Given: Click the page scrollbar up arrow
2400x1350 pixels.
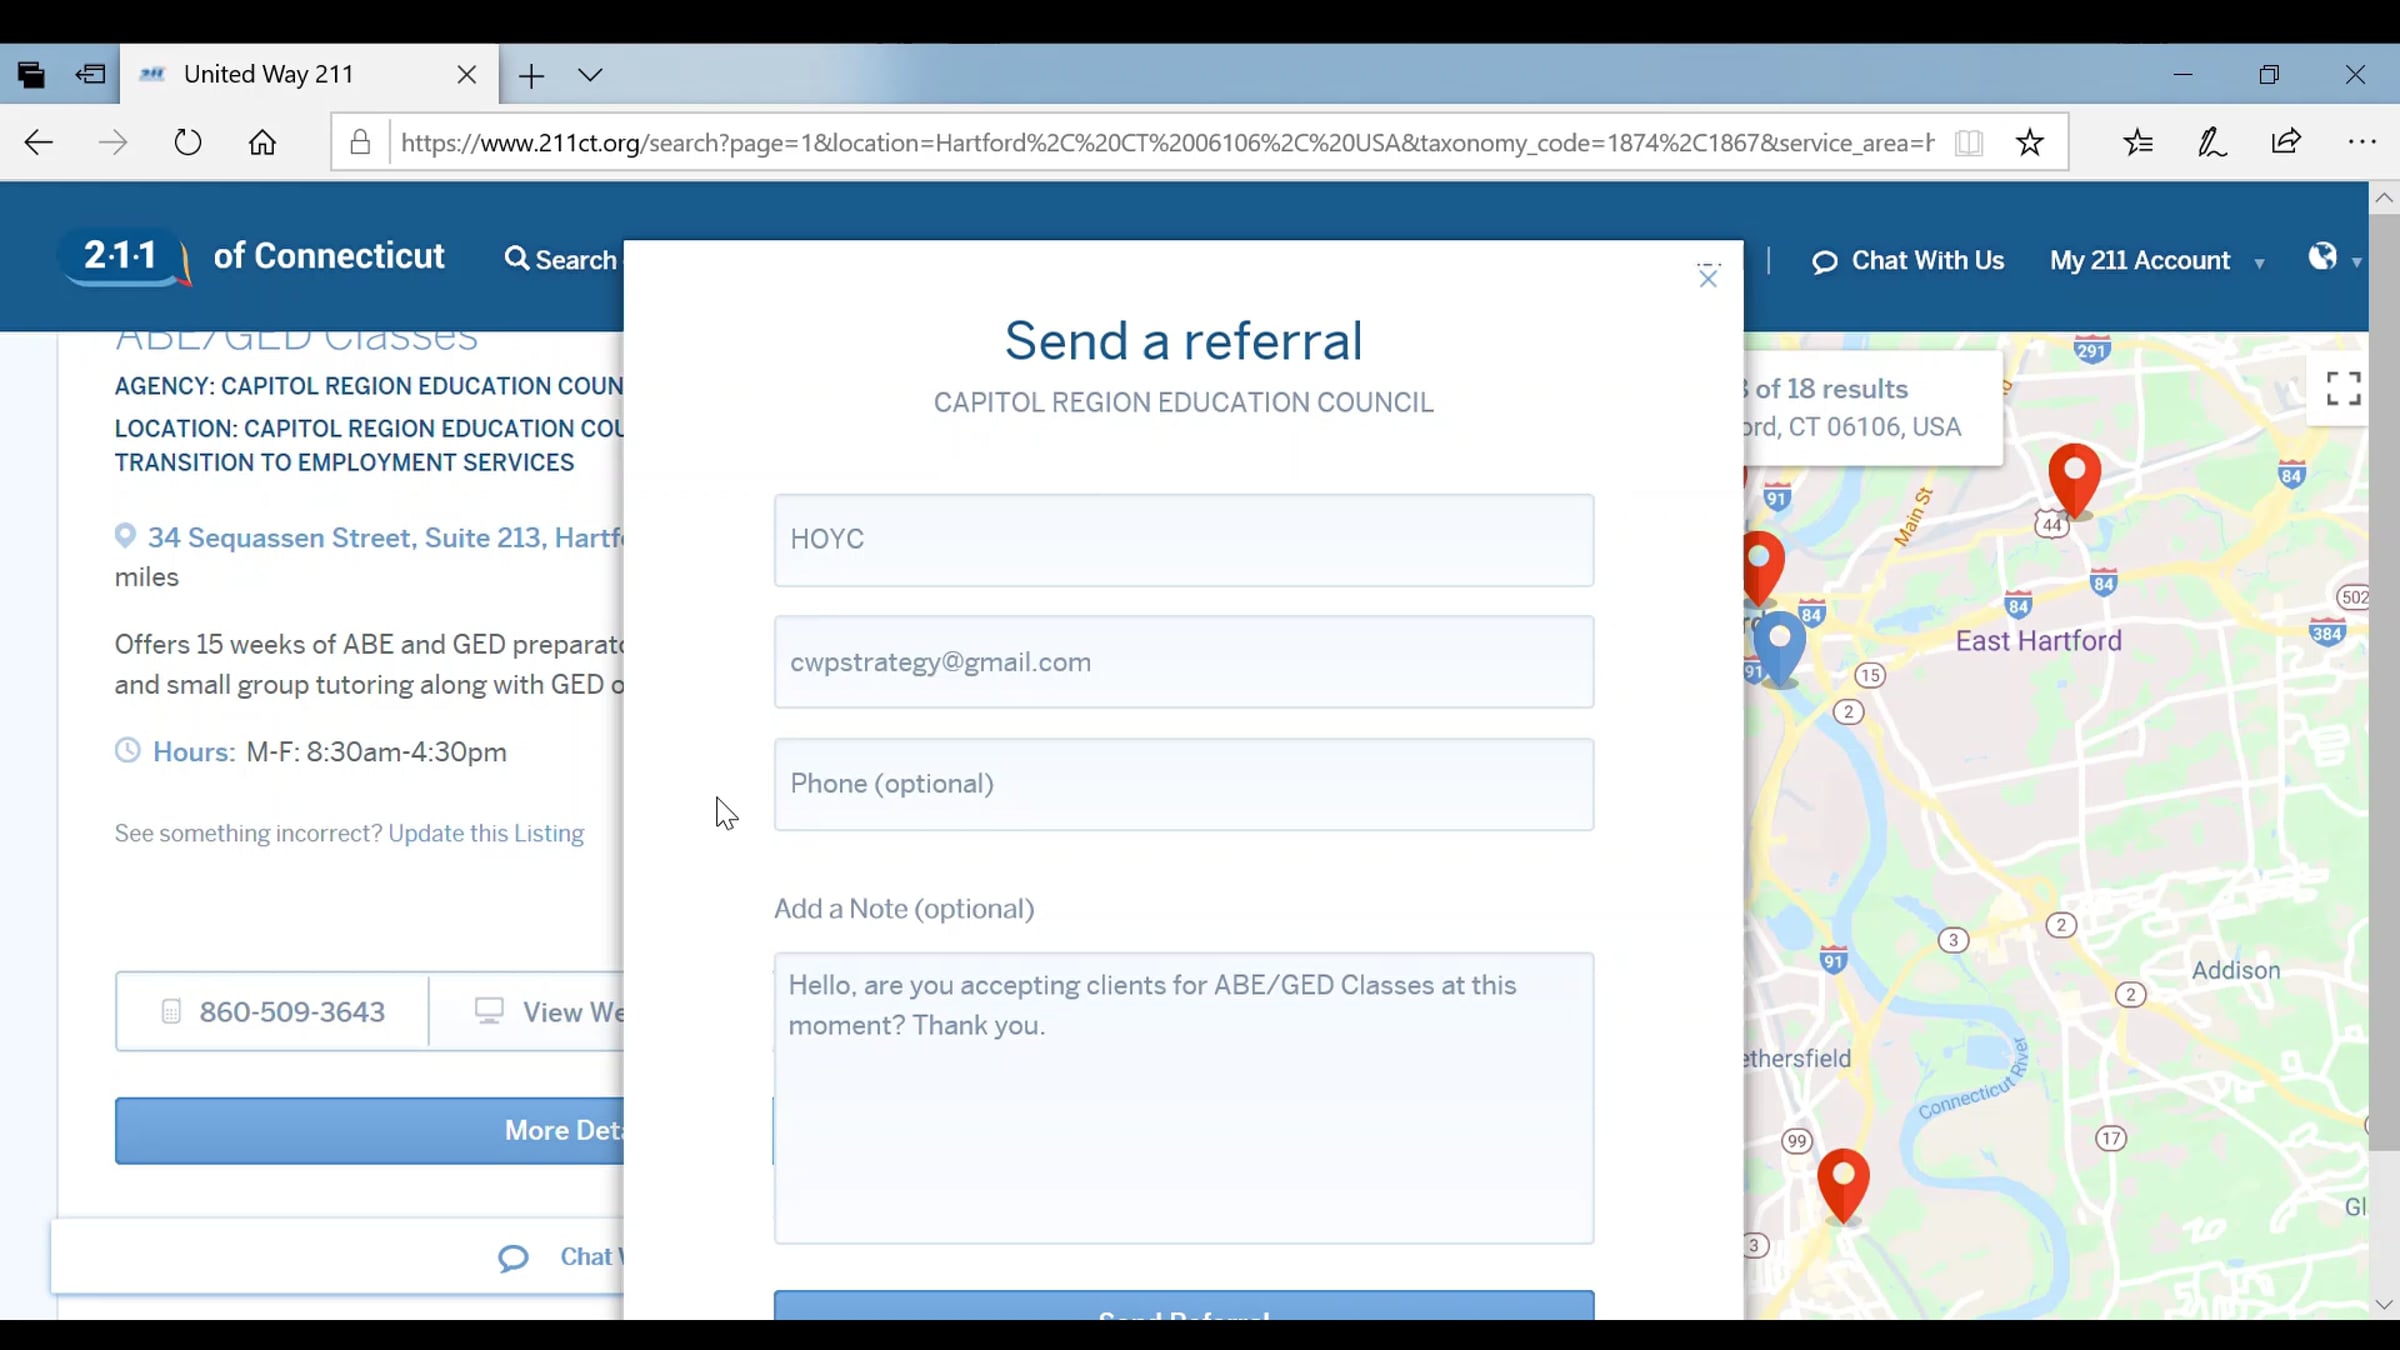Looking at the screenshot, I should click(2384, 198).
